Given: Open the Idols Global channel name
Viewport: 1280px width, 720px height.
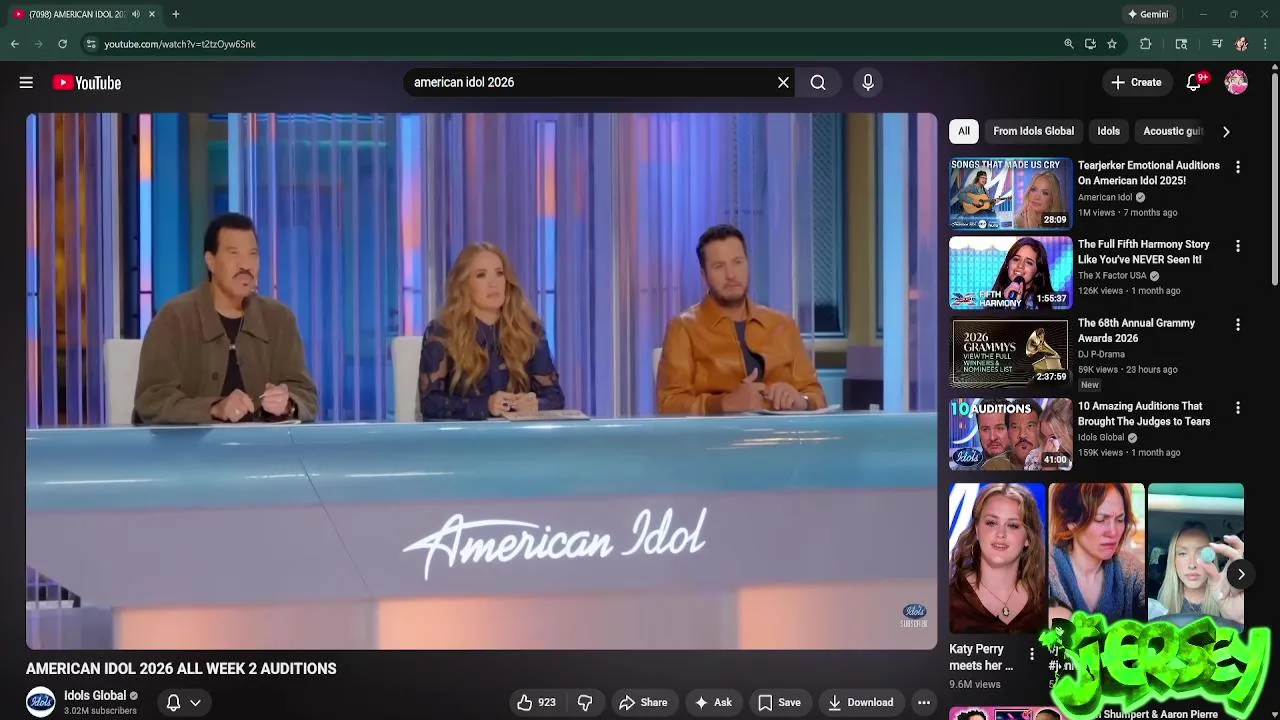Looking at the screenshot, I should point(95,696).
